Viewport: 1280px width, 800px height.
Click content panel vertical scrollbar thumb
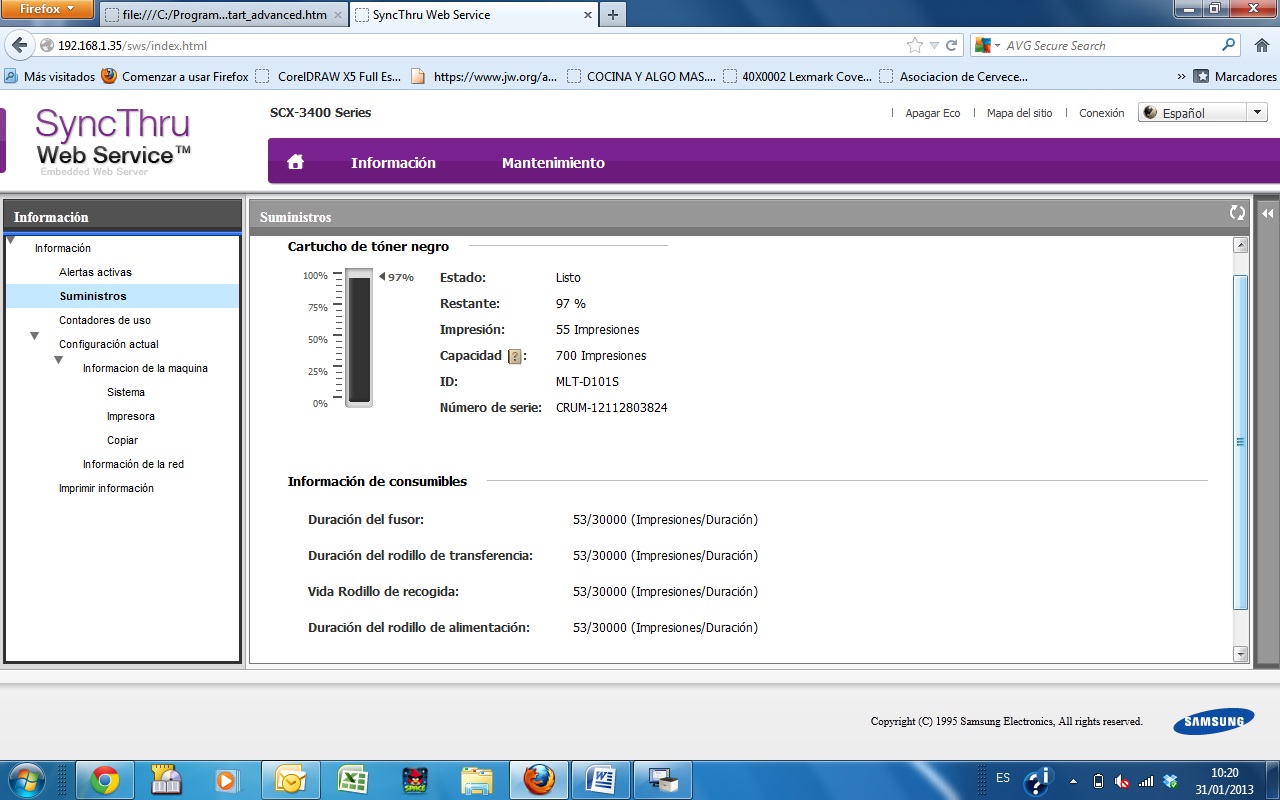1241,441
